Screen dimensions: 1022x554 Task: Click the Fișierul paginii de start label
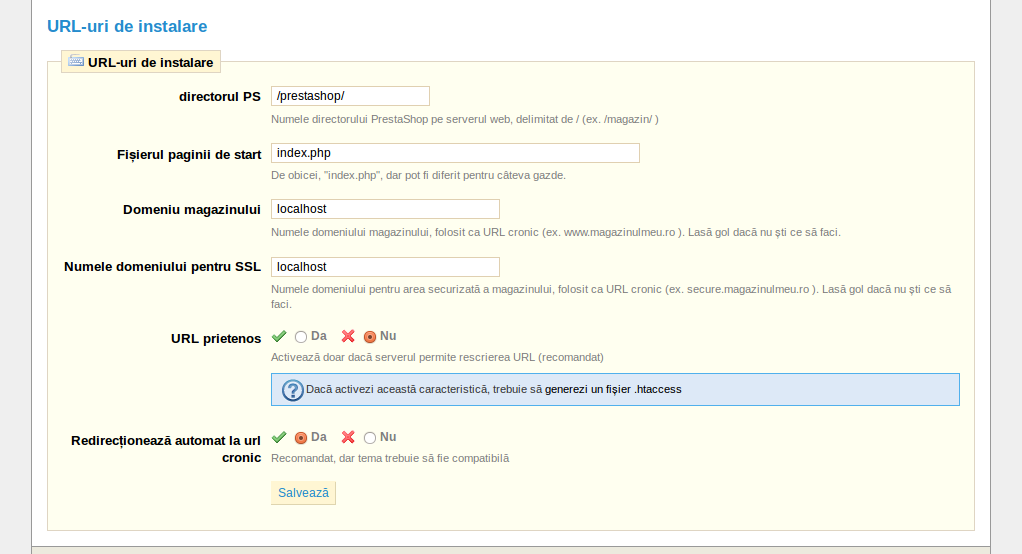(189, 154)
